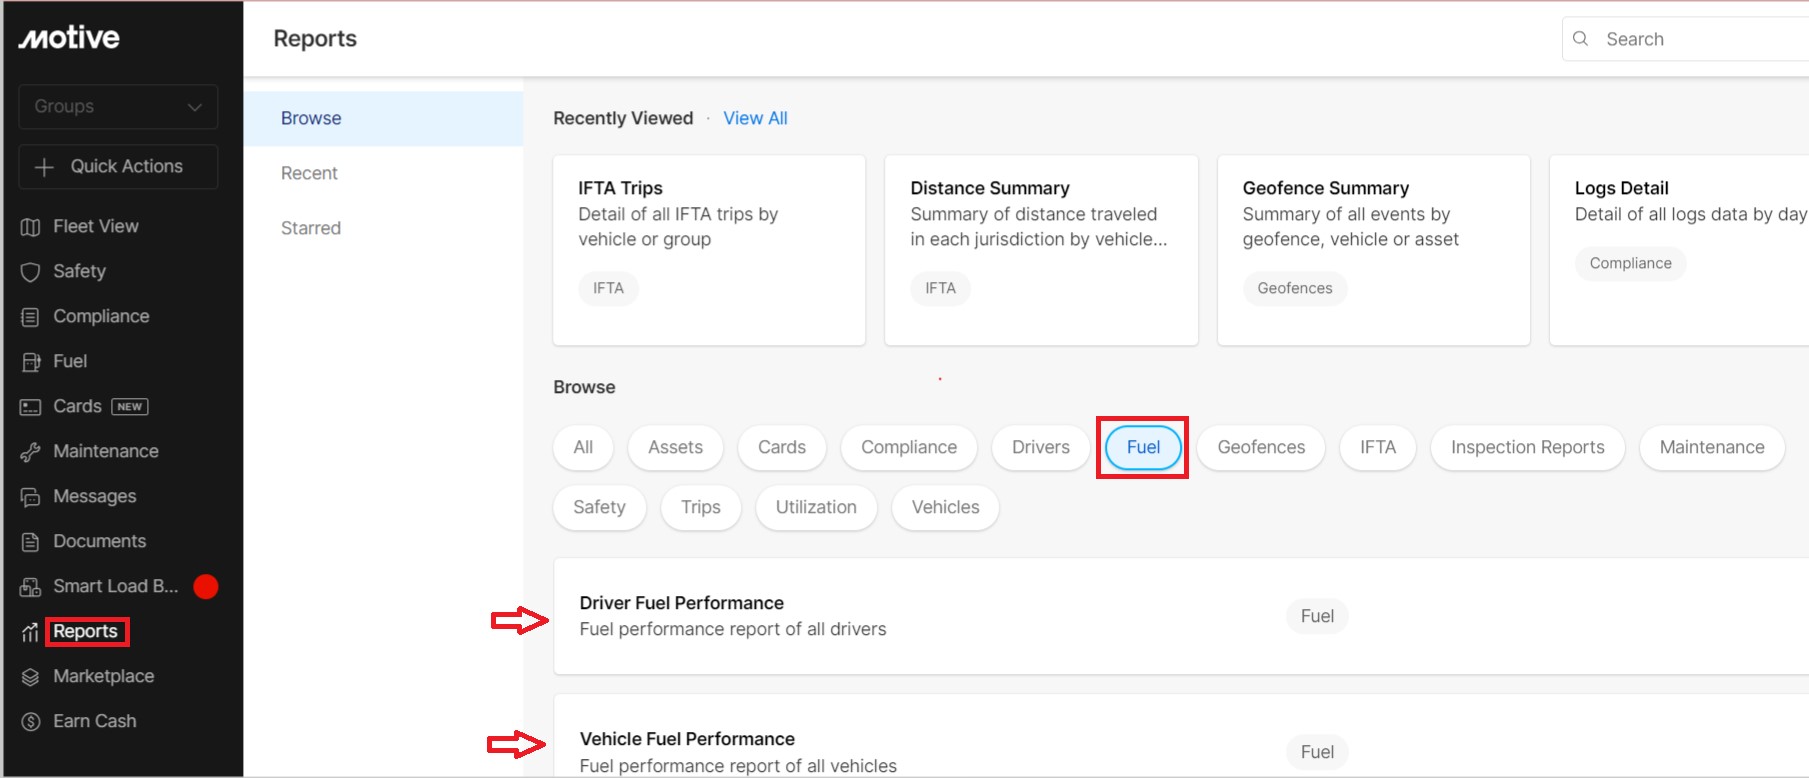This screenshot has width=1809, height=778.
Task: Open the Distance Summary report card
Action: click(1041, 250)
